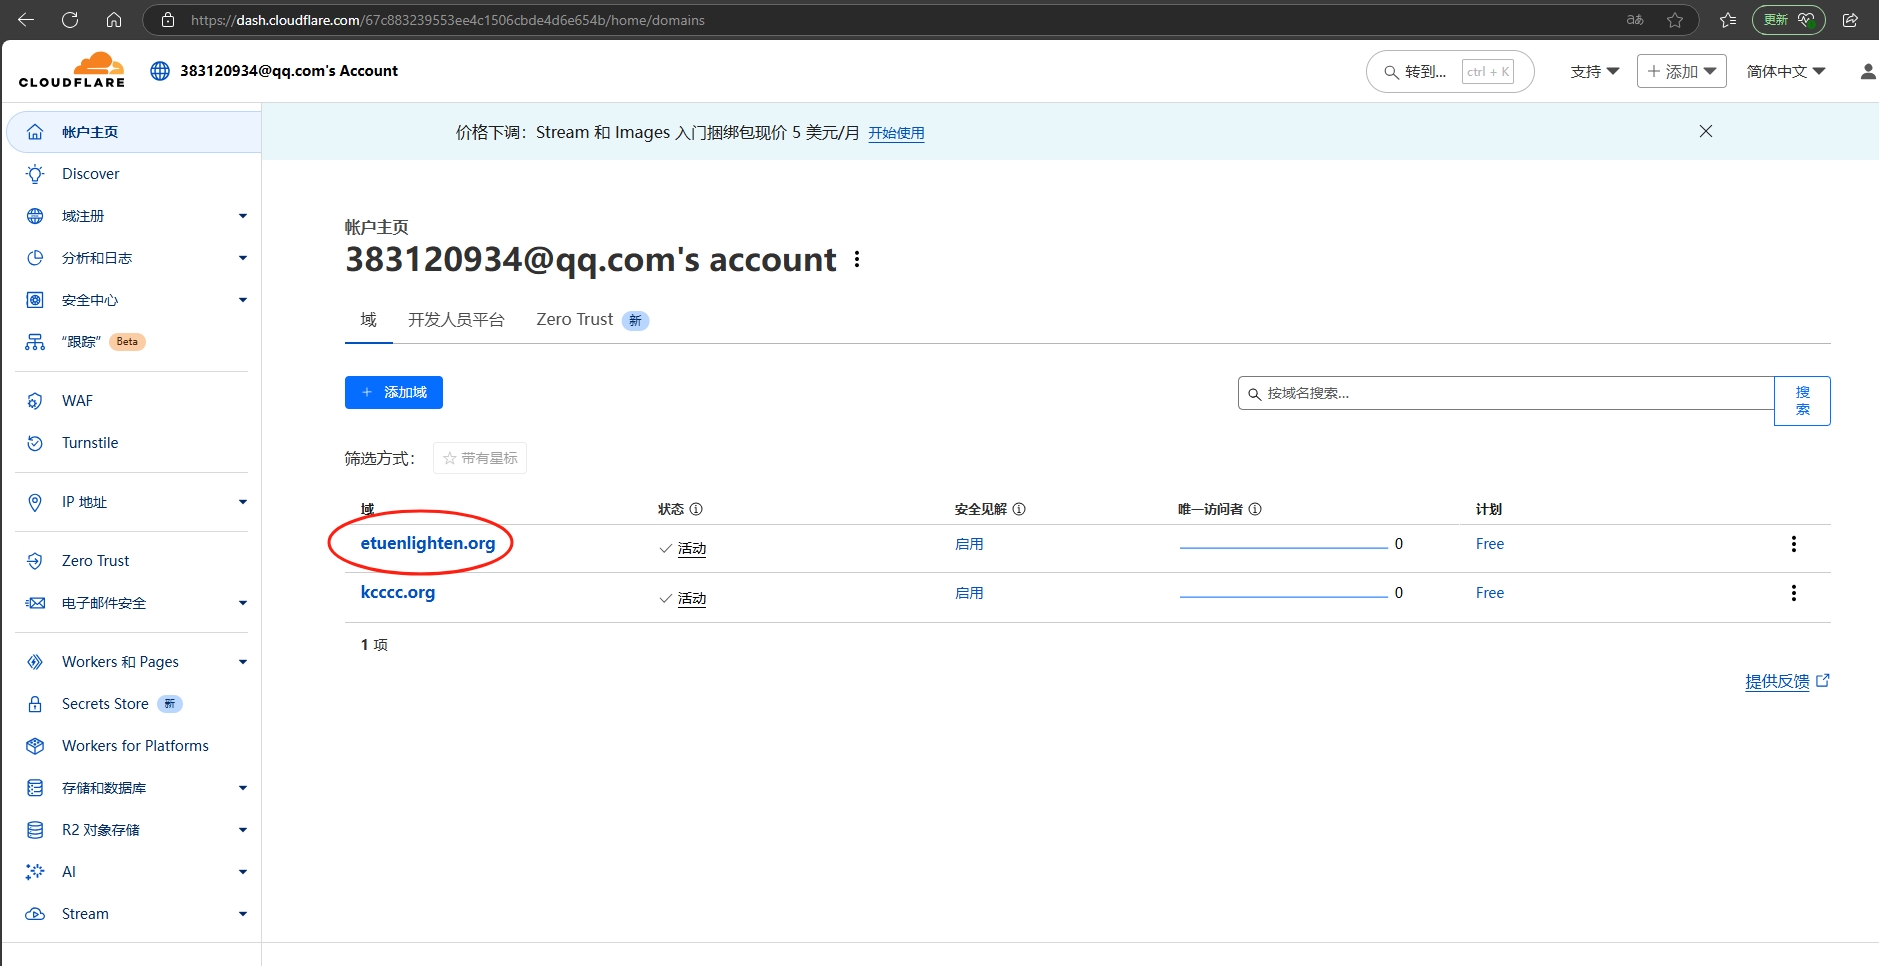Open the user profile icon
Screen dimensions: 1879x966
[1867, 71]
